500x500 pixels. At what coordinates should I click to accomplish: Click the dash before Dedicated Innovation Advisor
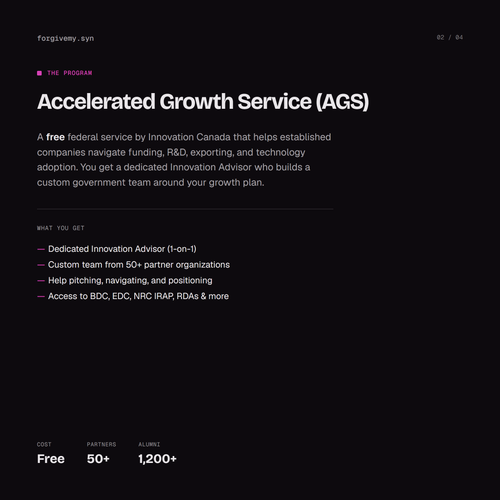point(41,249)
